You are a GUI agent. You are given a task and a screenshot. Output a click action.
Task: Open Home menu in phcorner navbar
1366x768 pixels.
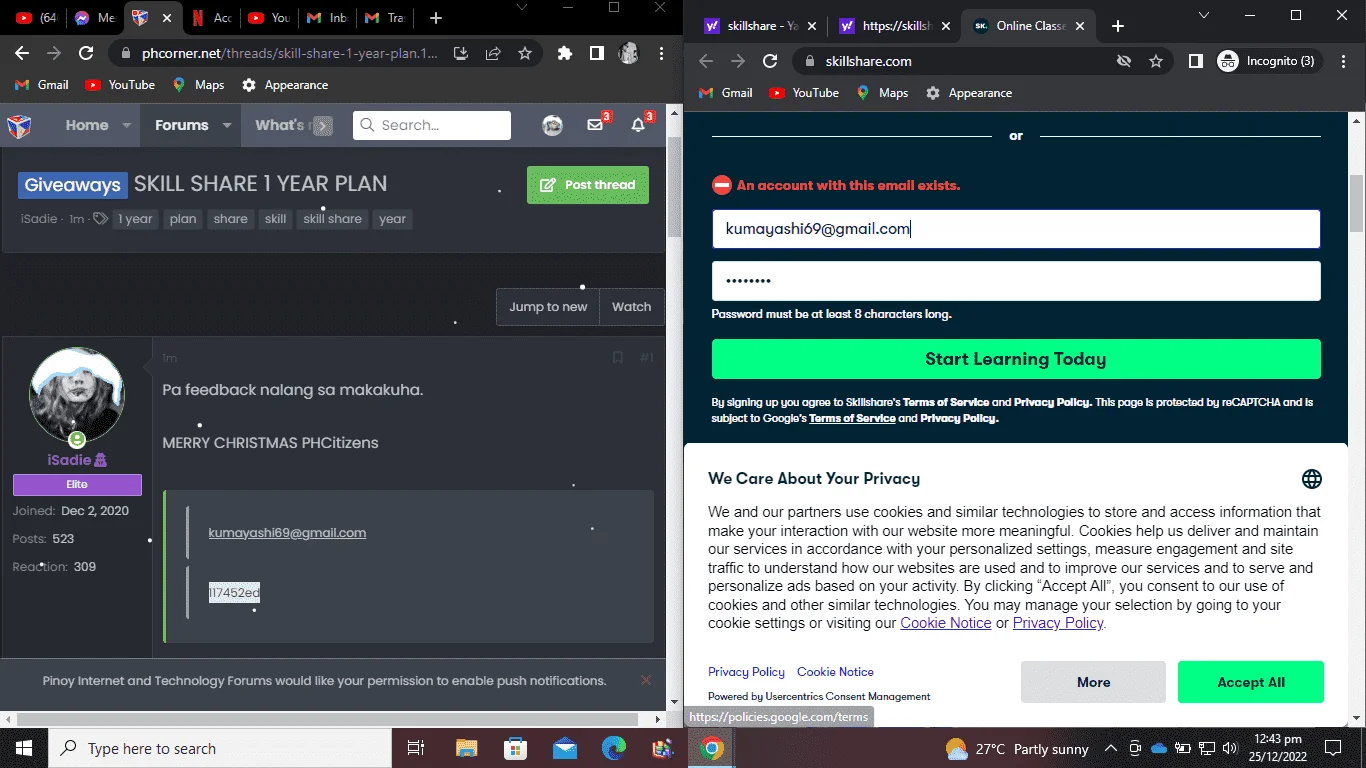tap(87, 125)
